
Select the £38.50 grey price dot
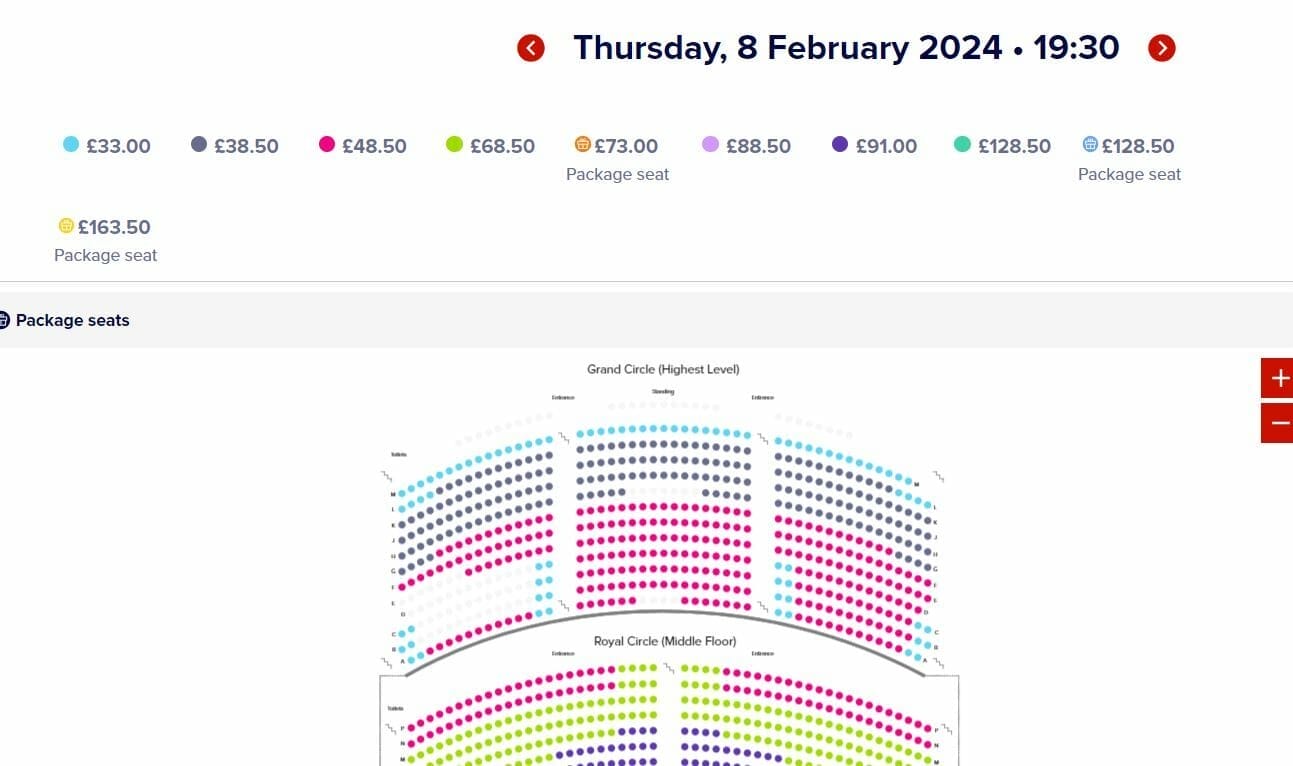pos(199,145)
